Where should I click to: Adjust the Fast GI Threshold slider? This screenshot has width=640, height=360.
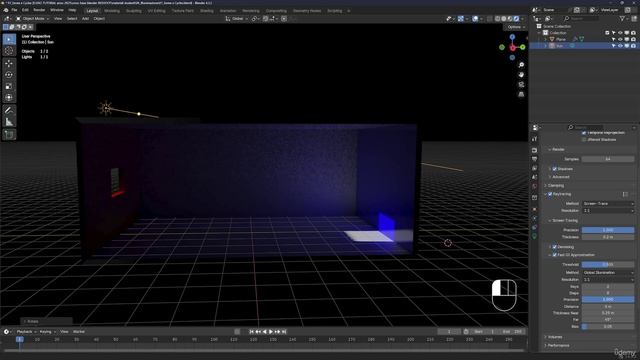click(608, 265)
